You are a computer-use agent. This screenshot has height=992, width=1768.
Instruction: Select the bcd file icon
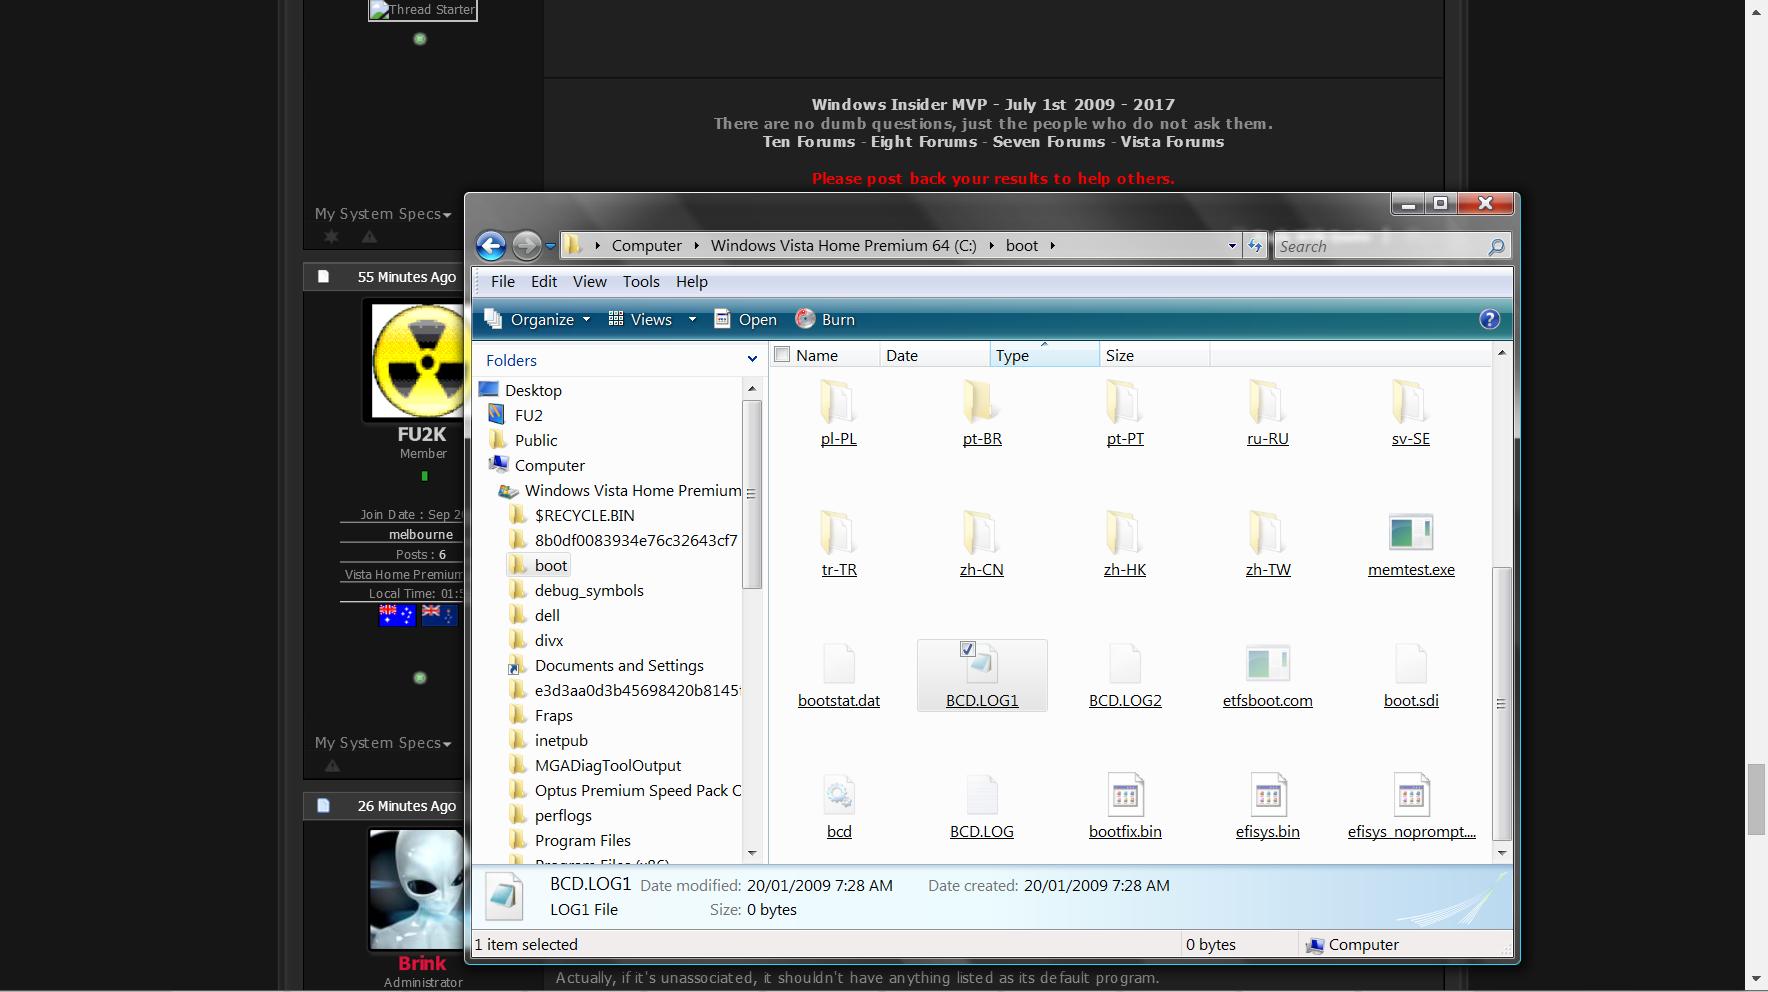coord(839,794)
